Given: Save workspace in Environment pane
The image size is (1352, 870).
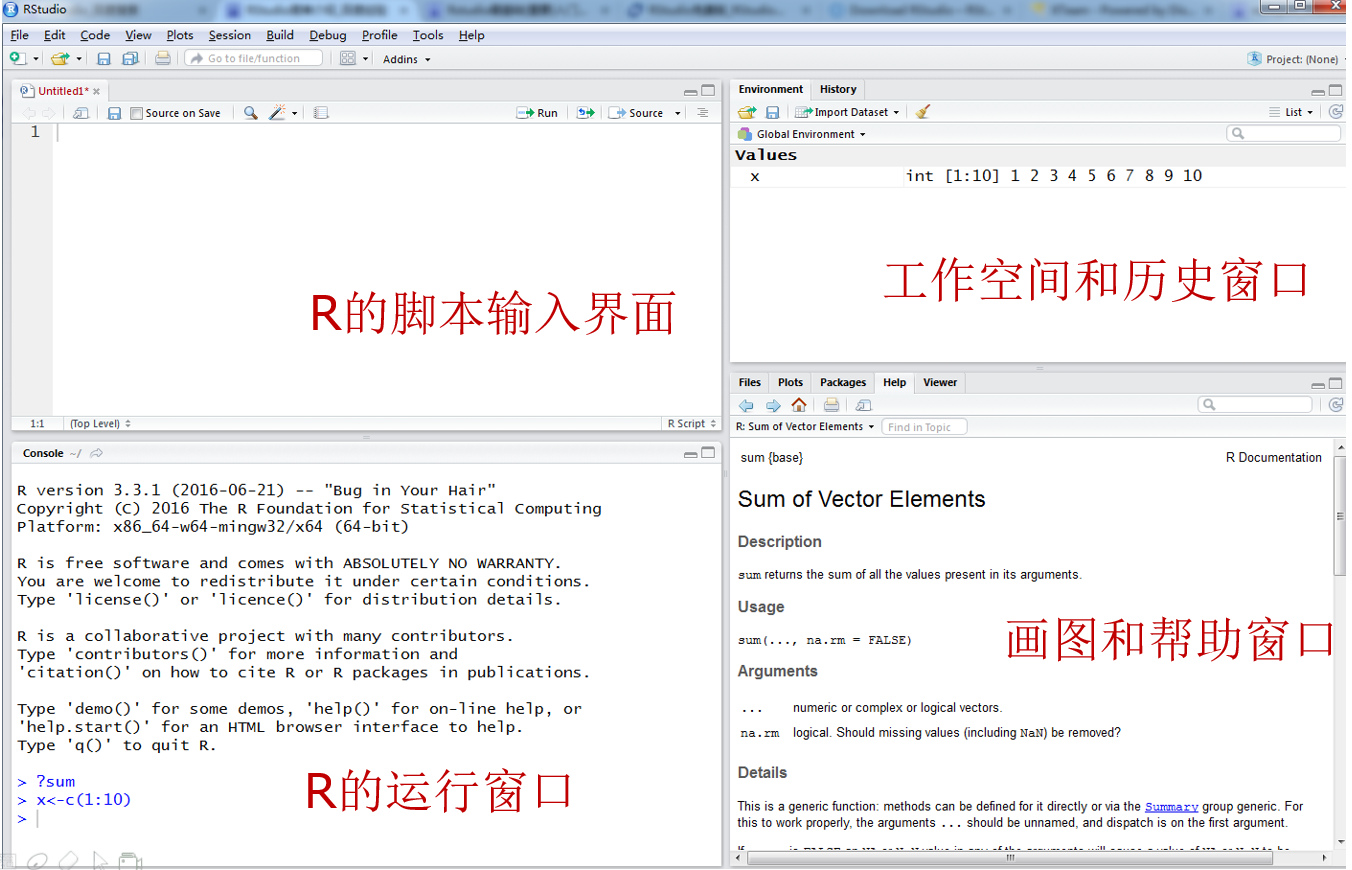Looking at the screenshot, I should click(x=773, y=112).
